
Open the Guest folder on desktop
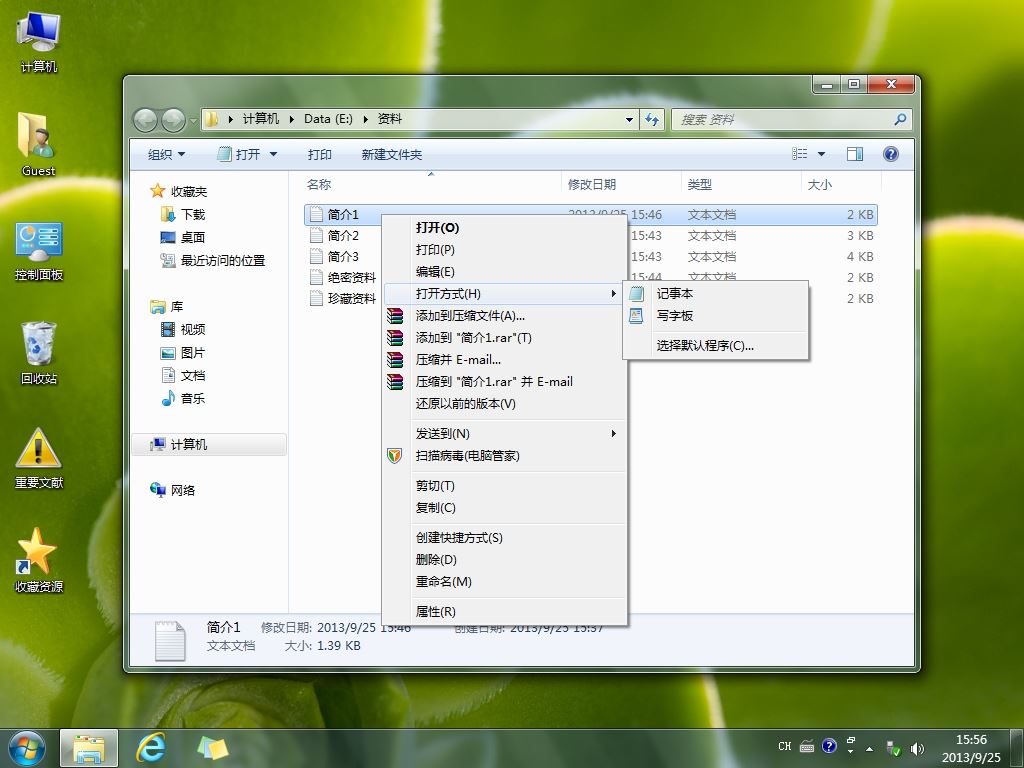point(39,144)
